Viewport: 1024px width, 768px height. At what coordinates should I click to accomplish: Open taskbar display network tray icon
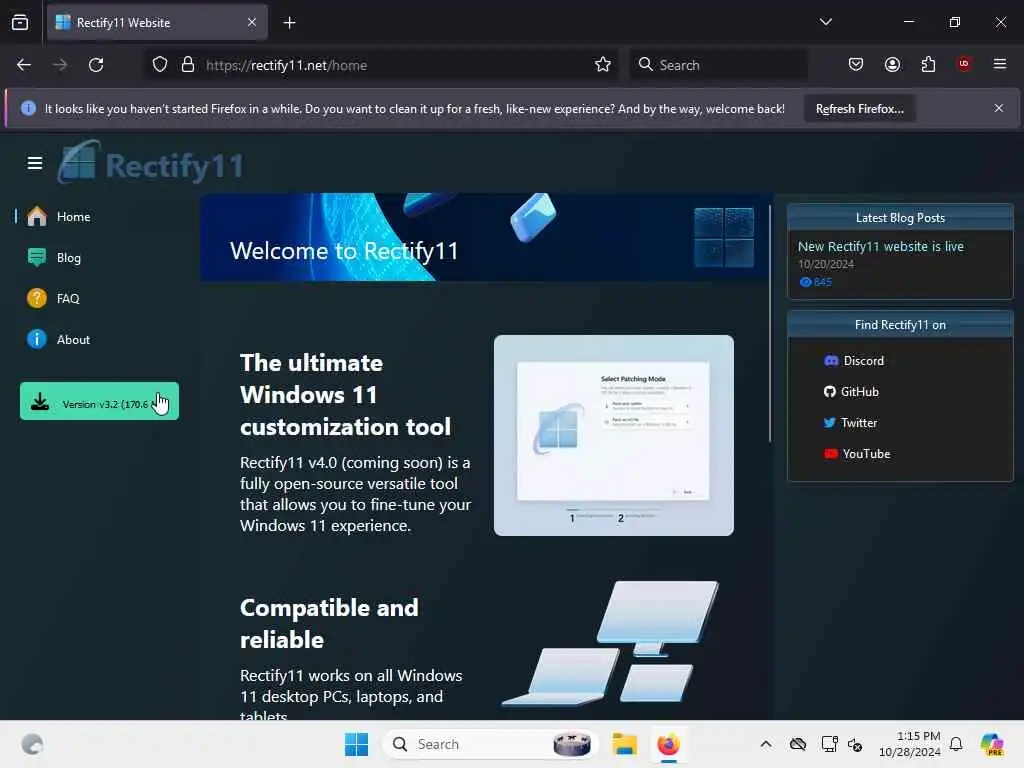point(829,744)
